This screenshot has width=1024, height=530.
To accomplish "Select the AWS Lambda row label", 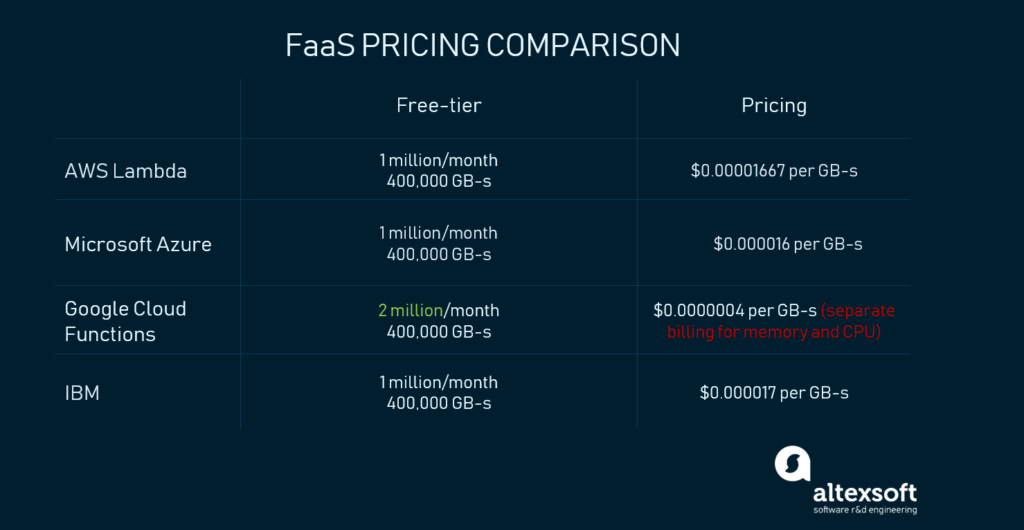I will coord(125,171).
